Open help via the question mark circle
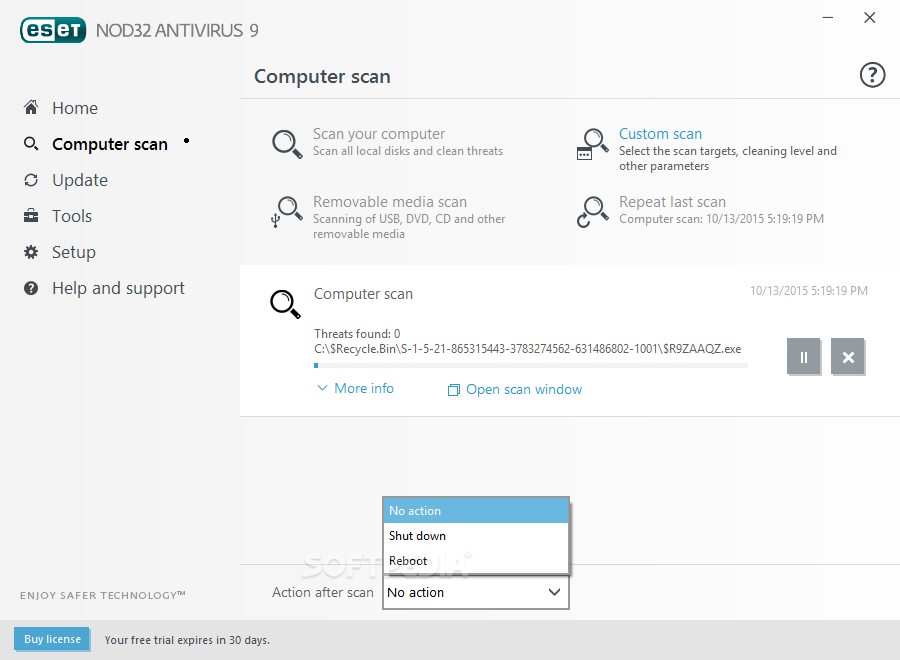This screenshot has width=900, height=660. click(872, 75)
